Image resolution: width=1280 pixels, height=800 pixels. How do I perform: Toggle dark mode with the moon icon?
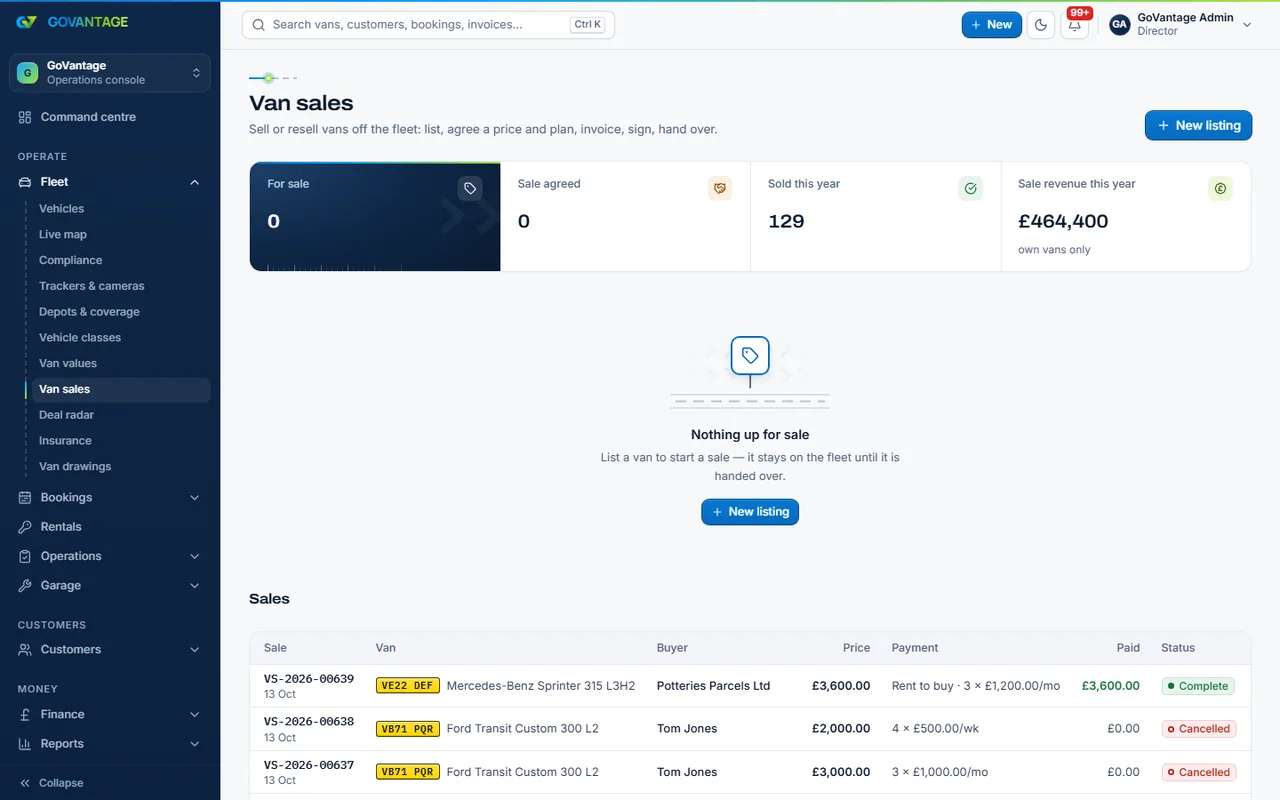(1041, 25)
